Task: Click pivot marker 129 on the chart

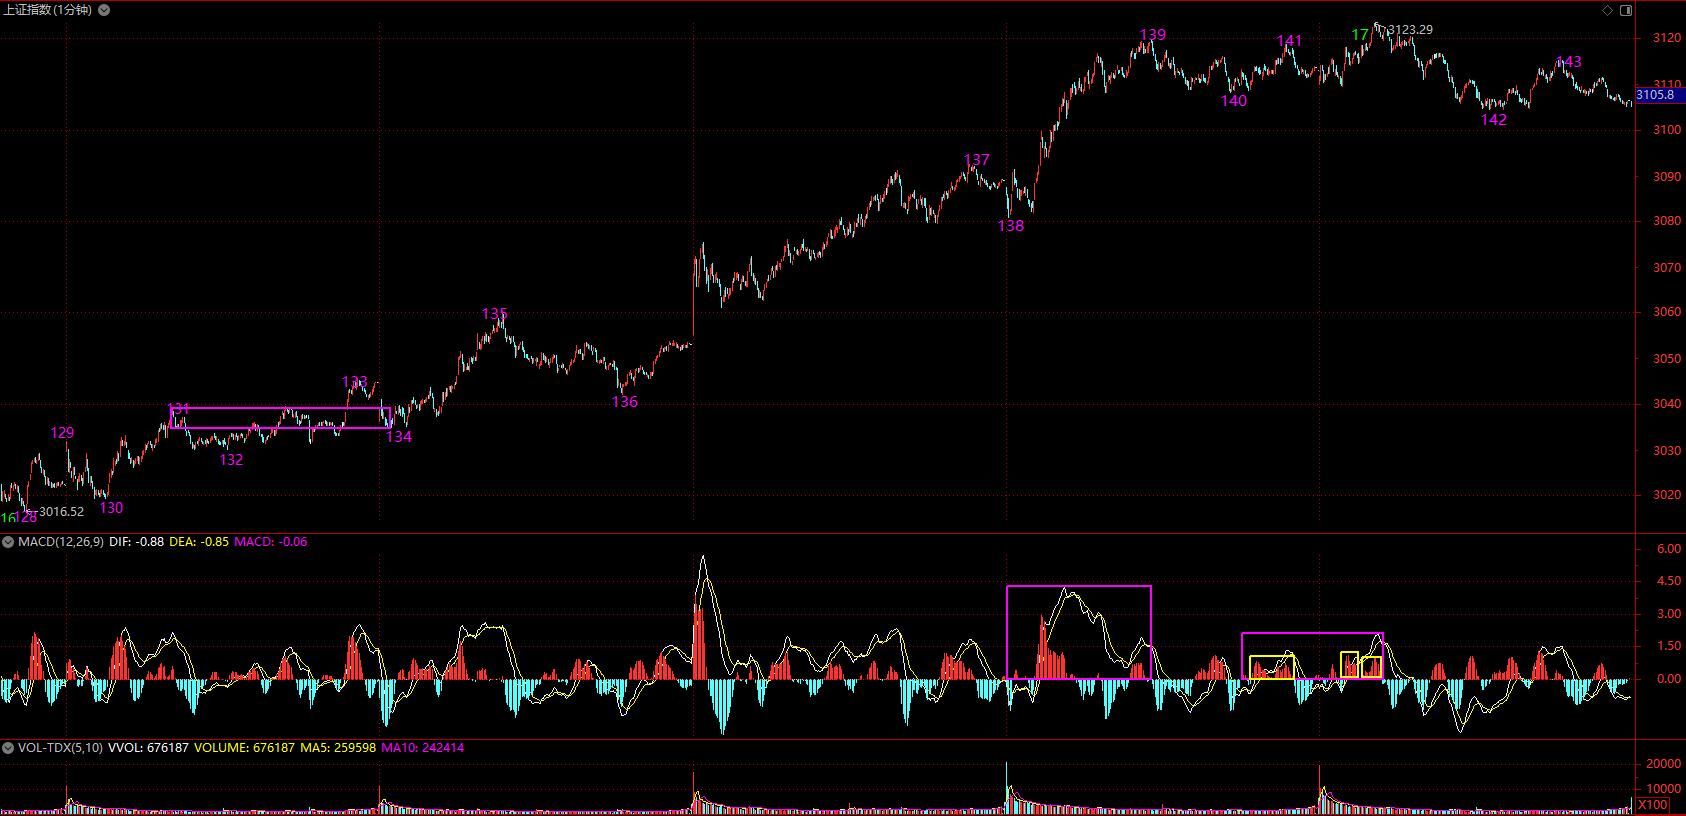Action: [x=62, y=433]
